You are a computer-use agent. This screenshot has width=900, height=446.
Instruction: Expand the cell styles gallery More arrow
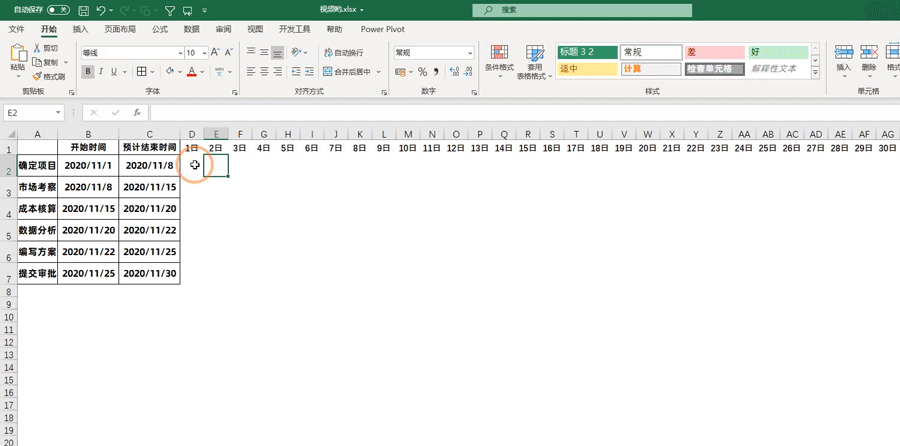pyautogui.click(x=815, y=72)
